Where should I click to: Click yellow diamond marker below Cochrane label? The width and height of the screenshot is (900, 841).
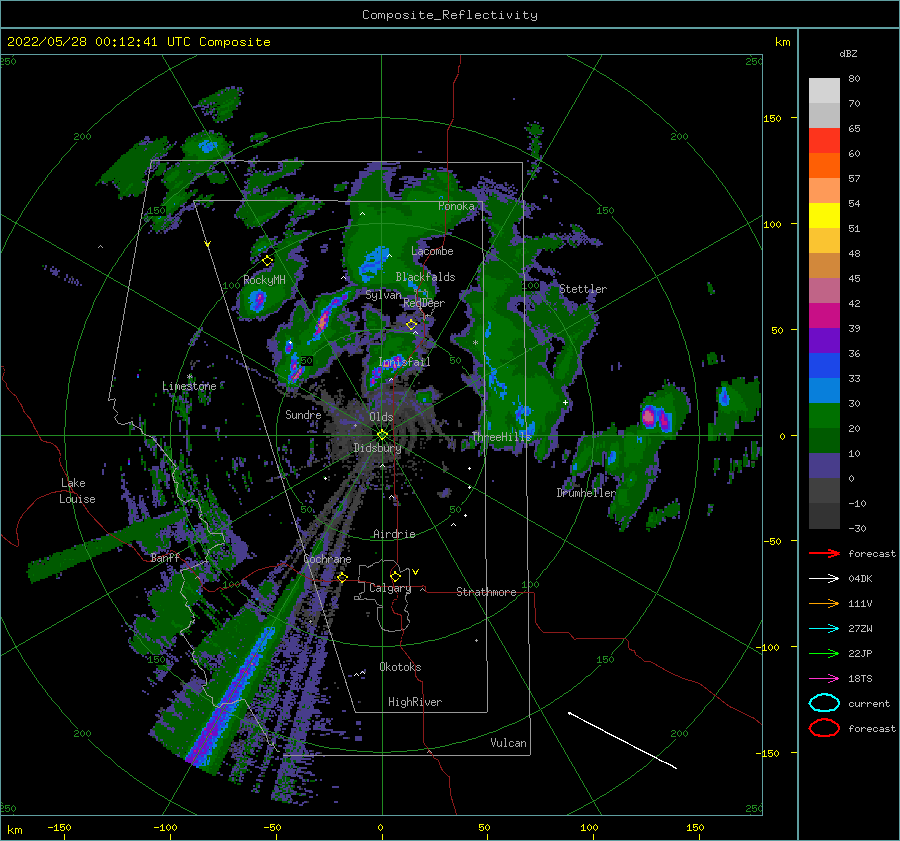[343, 577]
